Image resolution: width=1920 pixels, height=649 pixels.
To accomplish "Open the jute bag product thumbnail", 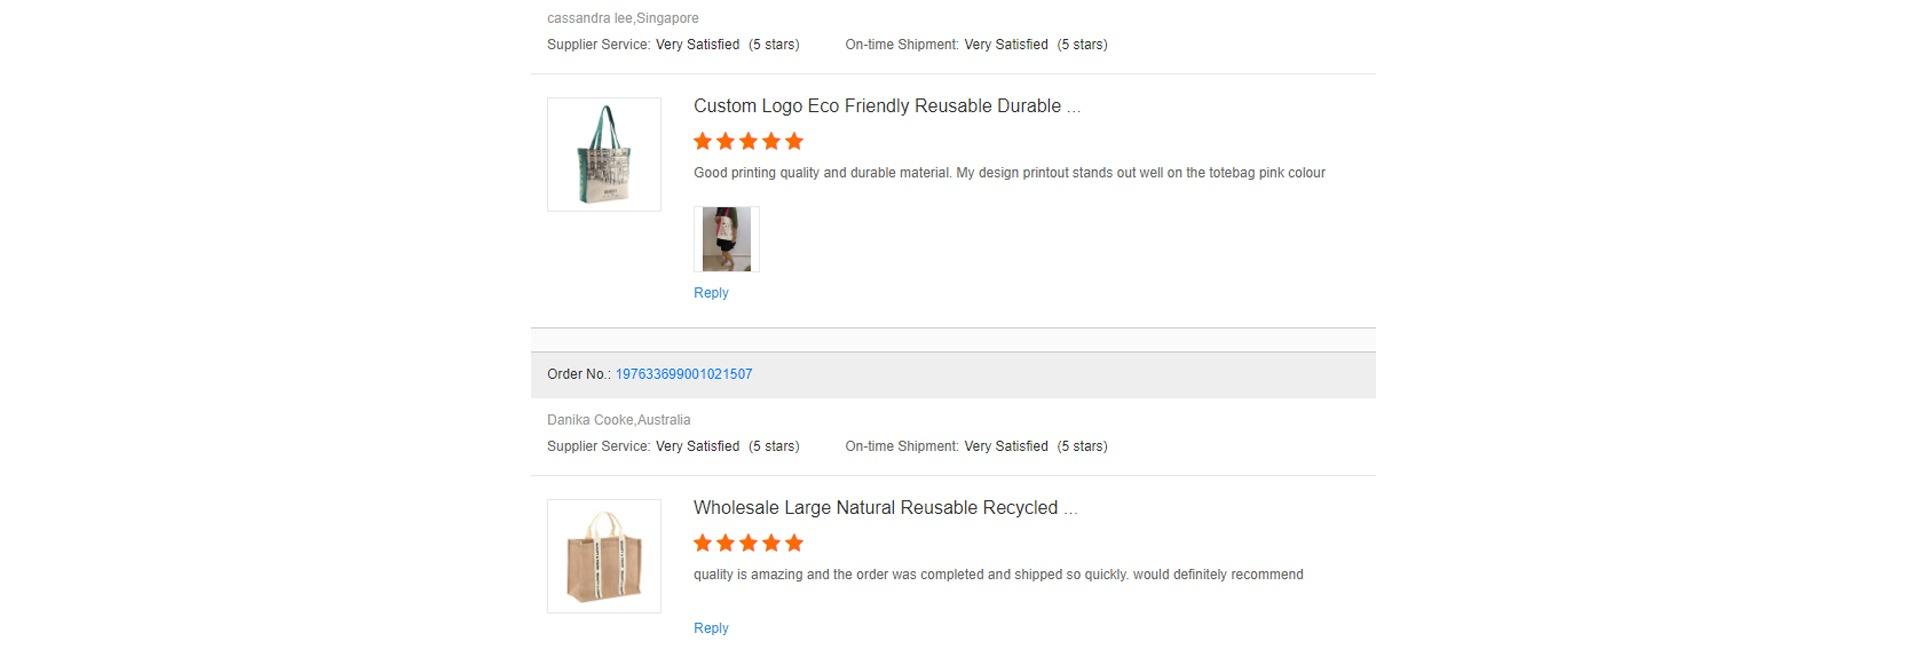I will click(604, 556).
